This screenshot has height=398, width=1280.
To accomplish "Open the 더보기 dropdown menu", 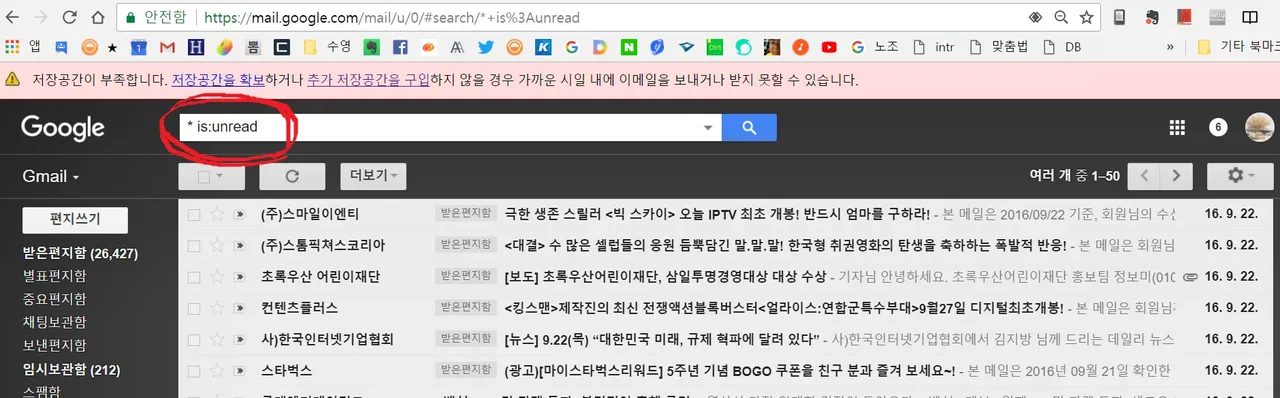I will tap(373, 176).
